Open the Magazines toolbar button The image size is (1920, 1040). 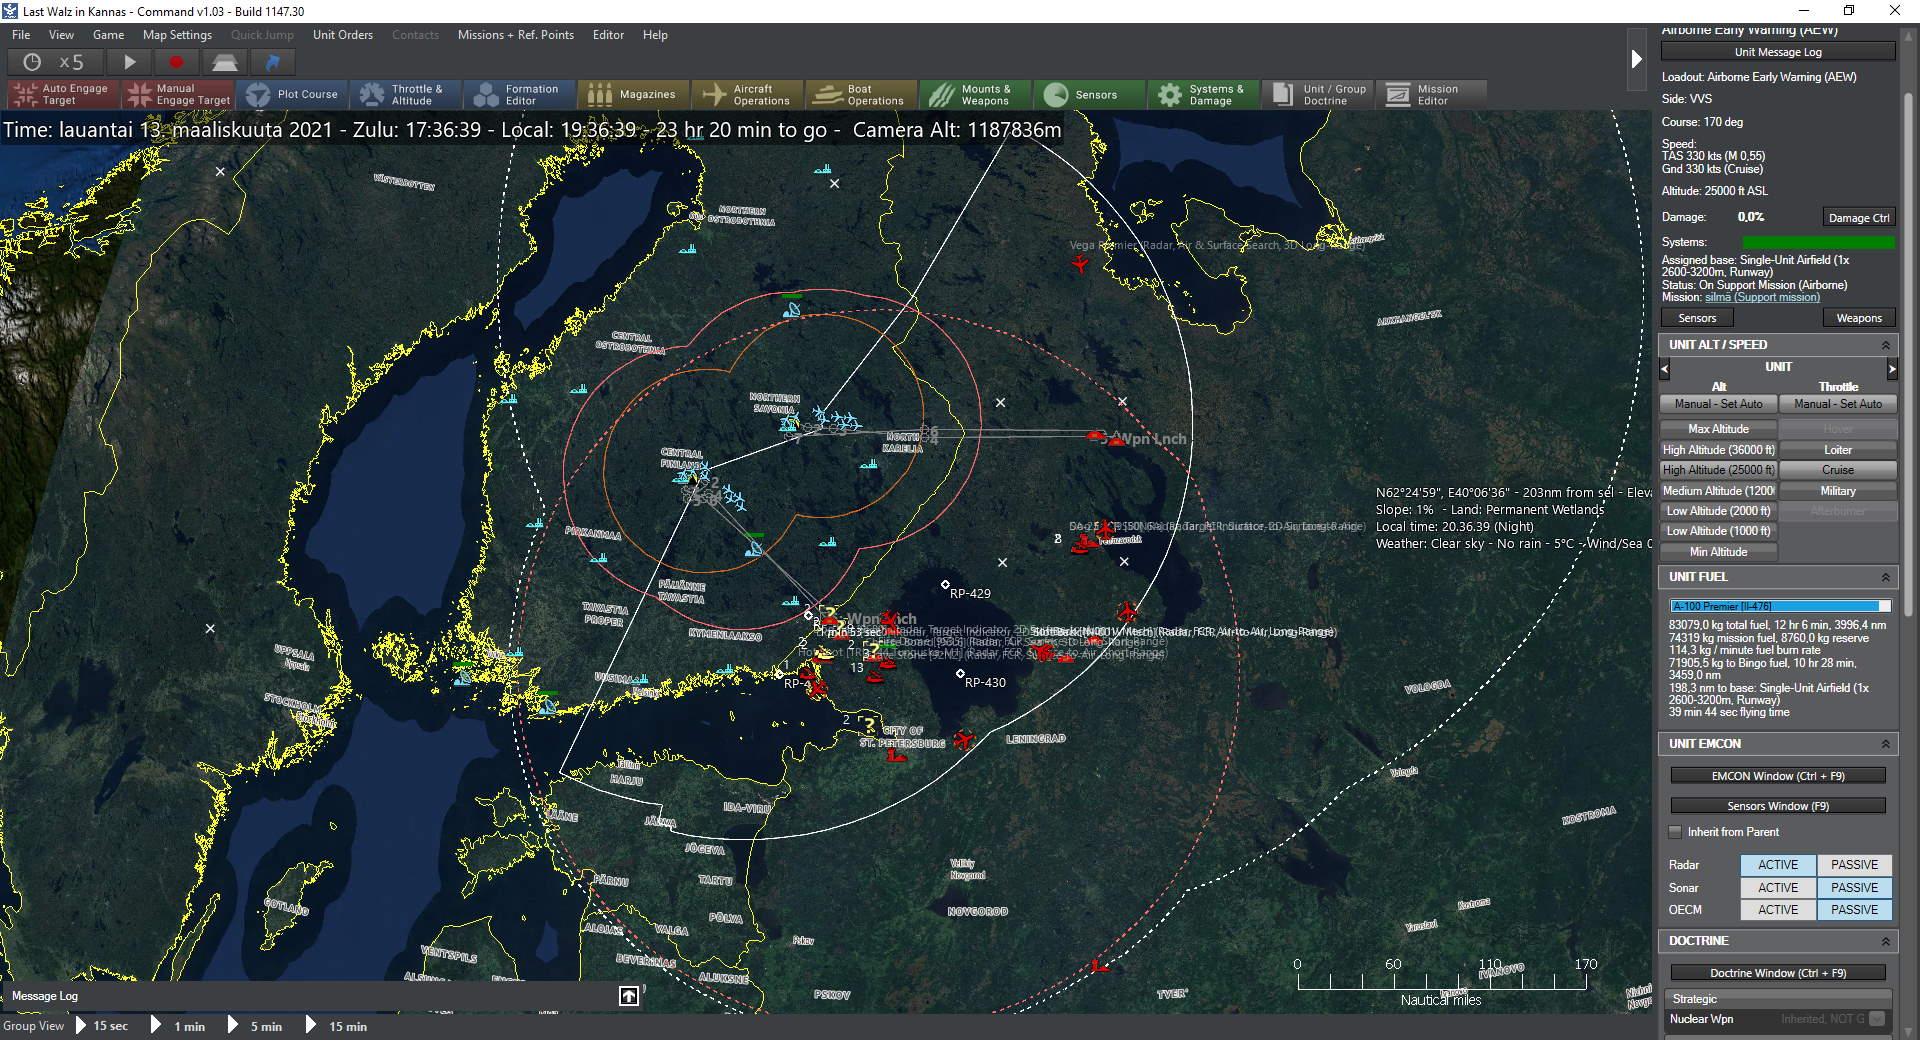(599, 95)
